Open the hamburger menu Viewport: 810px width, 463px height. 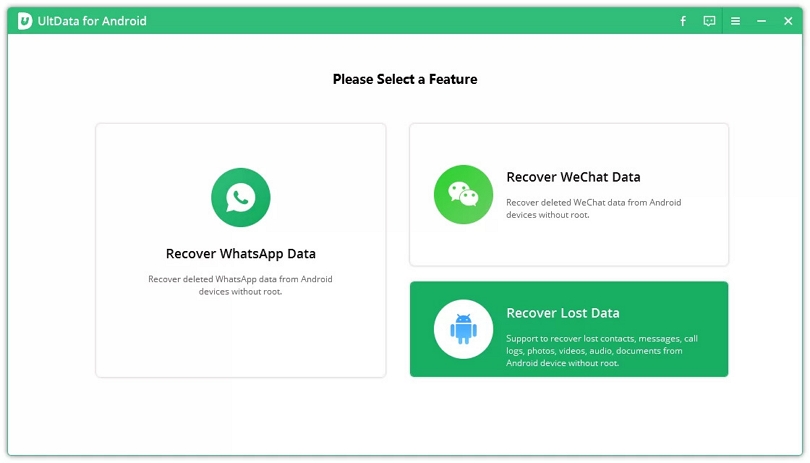click(736, 21)
